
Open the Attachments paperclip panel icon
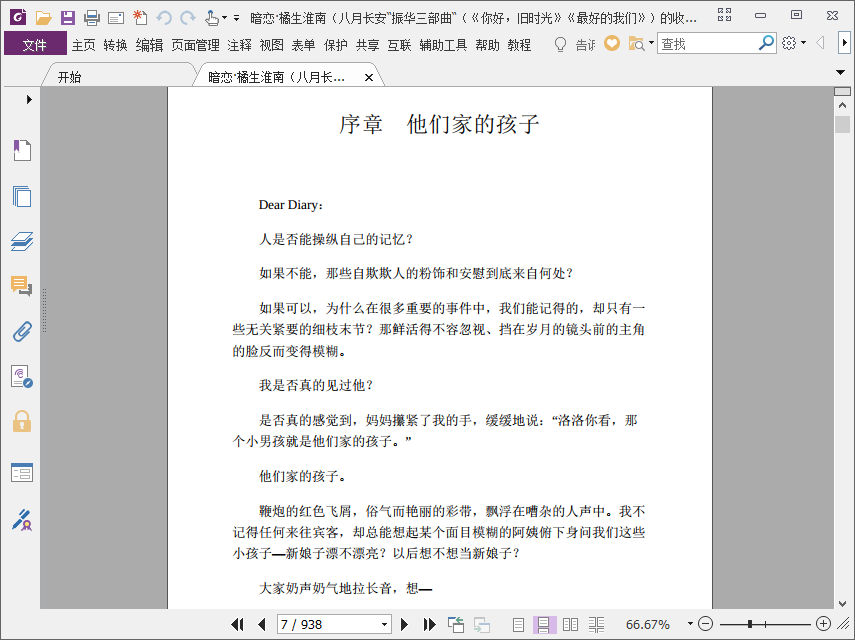coord(22,331)
